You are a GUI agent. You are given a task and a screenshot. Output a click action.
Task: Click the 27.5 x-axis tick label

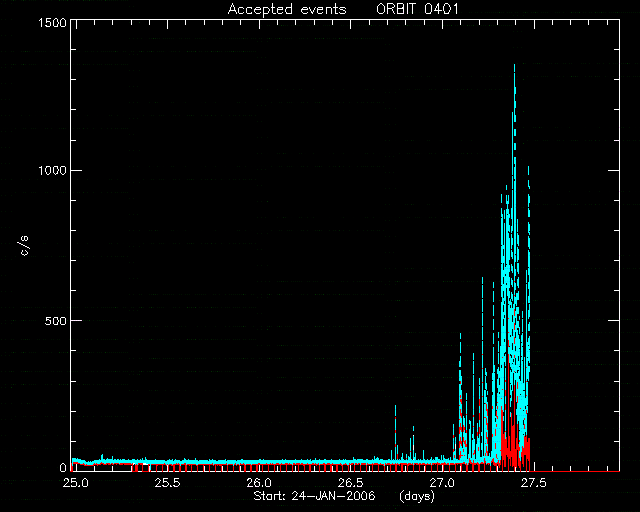tap(533, 483)
